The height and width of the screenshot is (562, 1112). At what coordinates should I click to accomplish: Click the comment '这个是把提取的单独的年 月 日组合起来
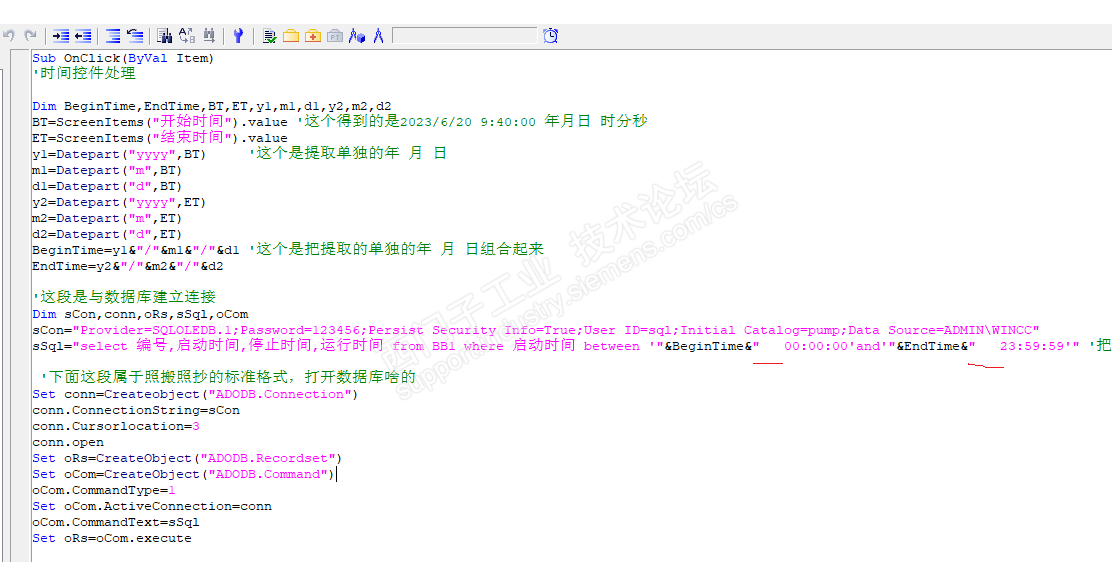[x=396, y=249]
